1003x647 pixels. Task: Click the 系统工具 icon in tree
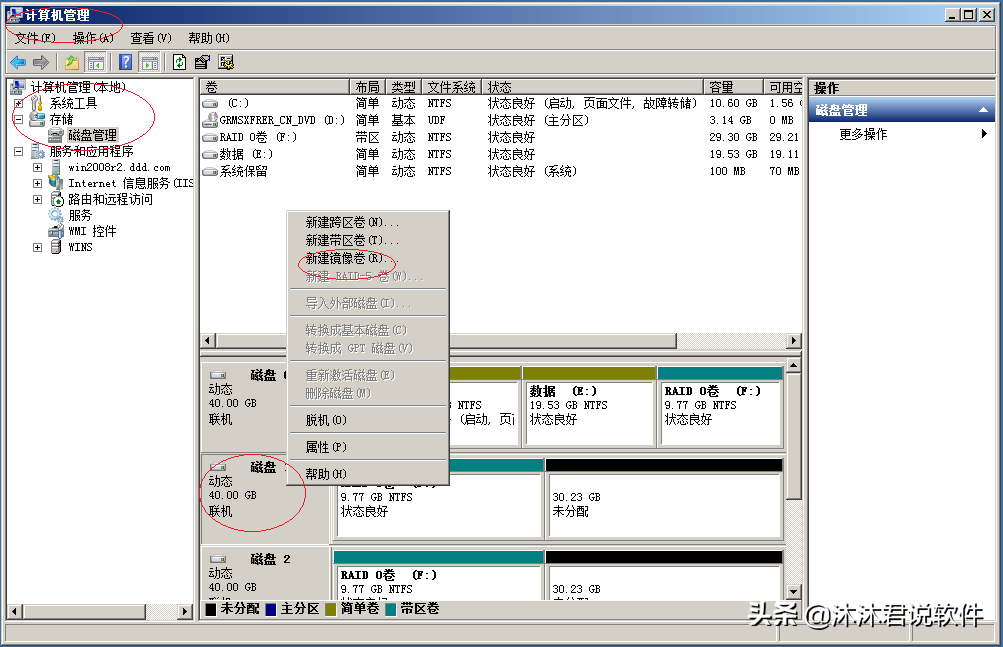[x=38, y=103]
